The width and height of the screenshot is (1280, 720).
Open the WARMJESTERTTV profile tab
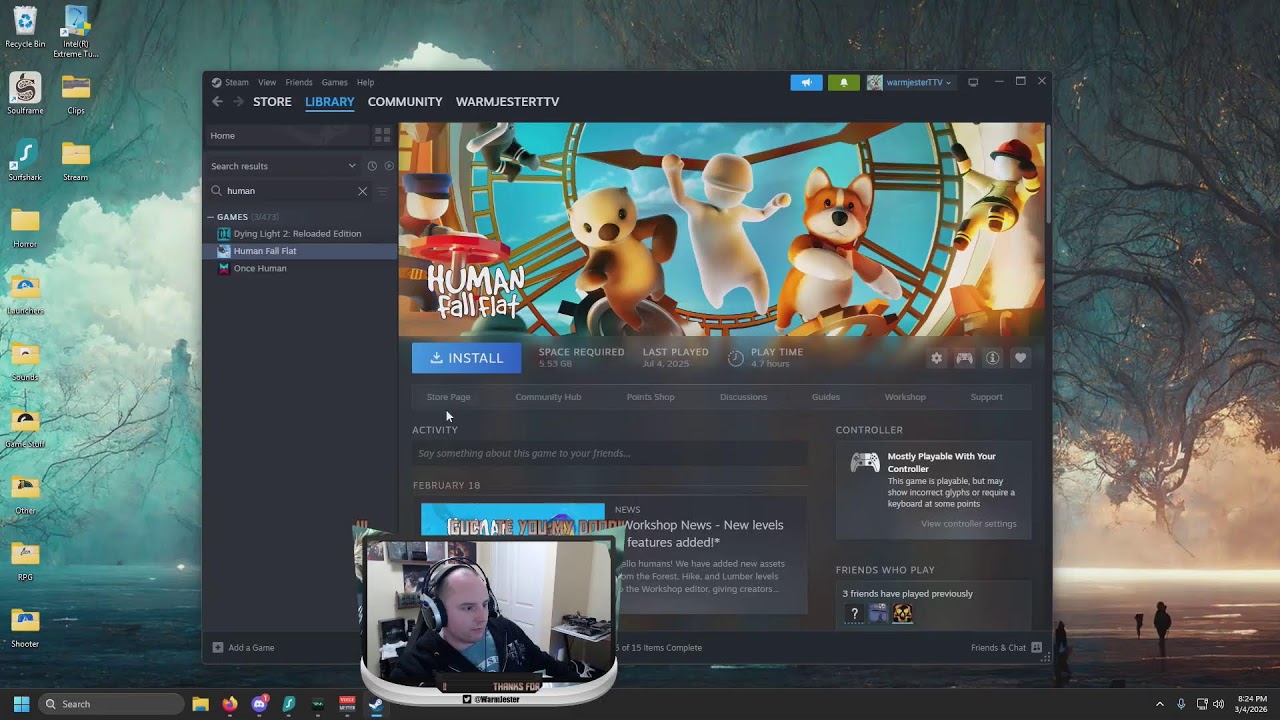[507, 102]
